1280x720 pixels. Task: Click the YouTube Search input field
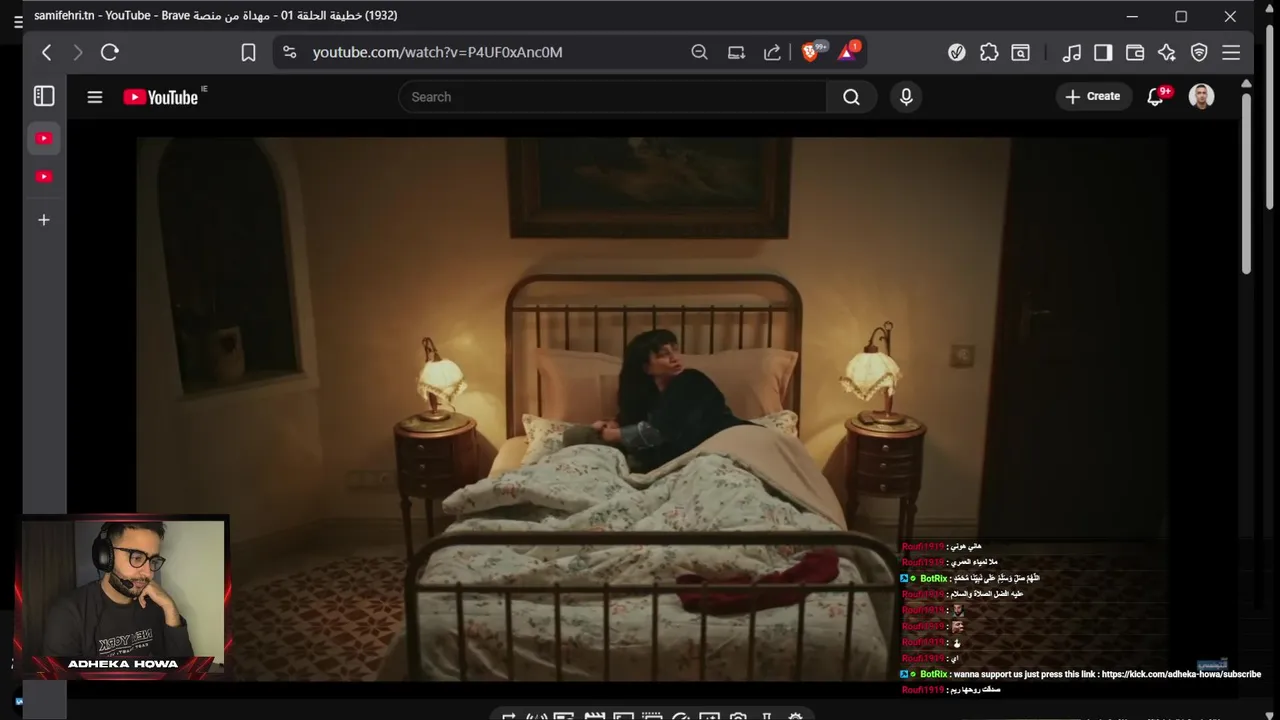point(612,97)
